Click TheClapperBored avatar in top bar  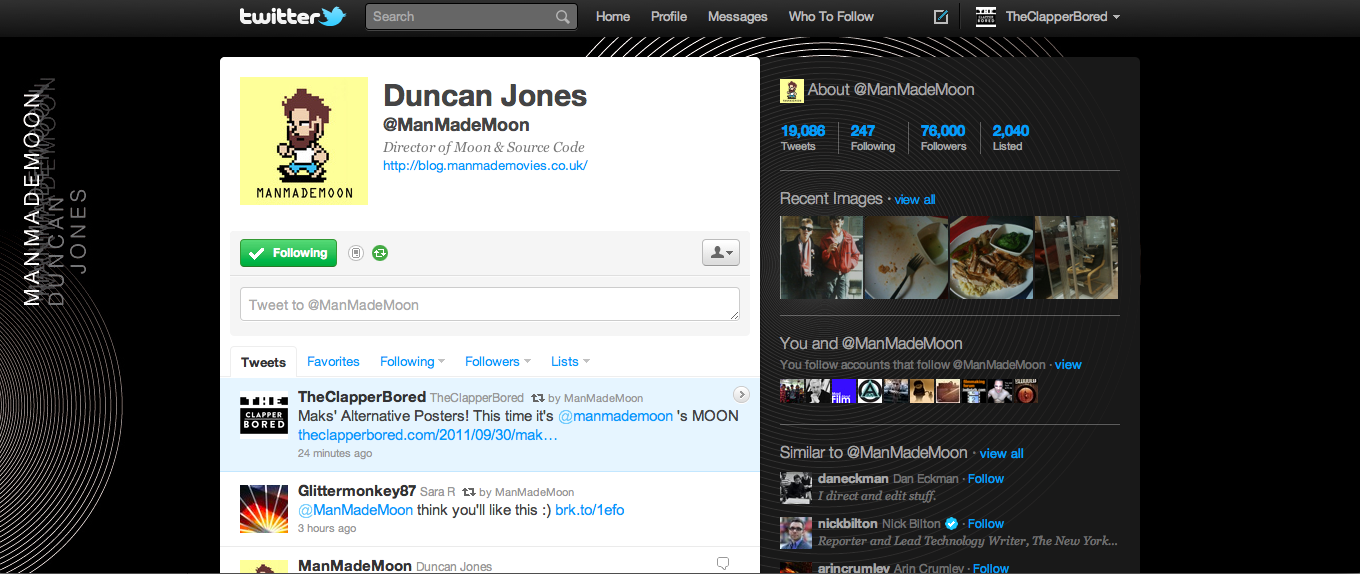tap(985, 17)
